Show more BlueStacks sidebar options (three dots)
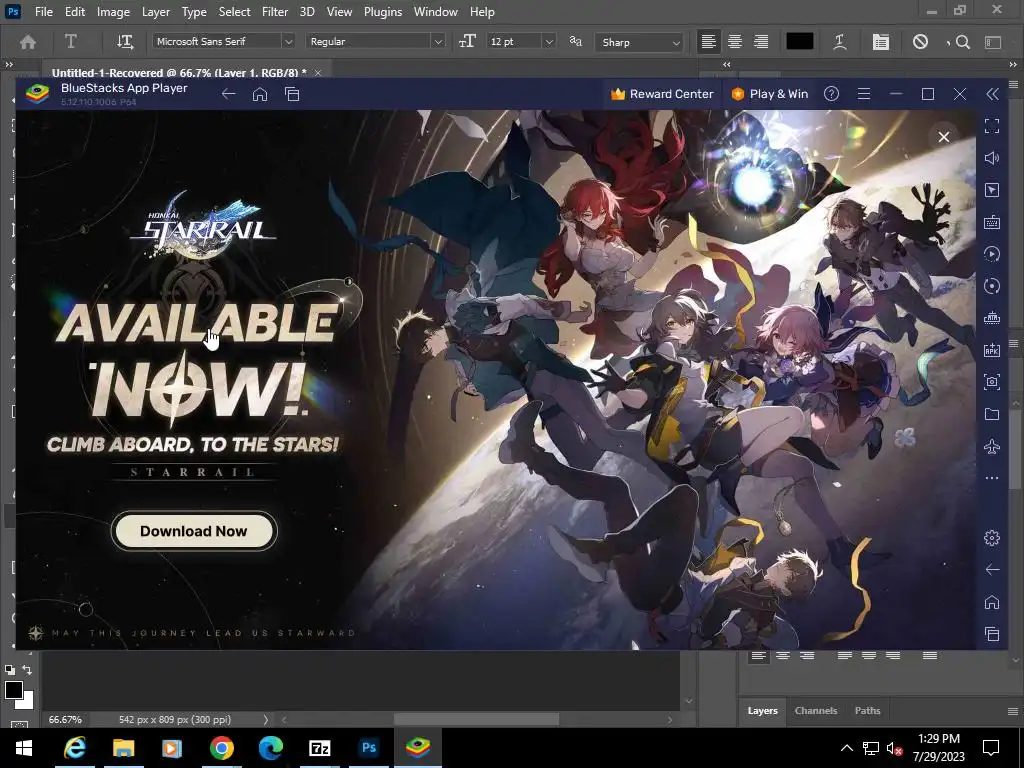 [x=992, y=478]
